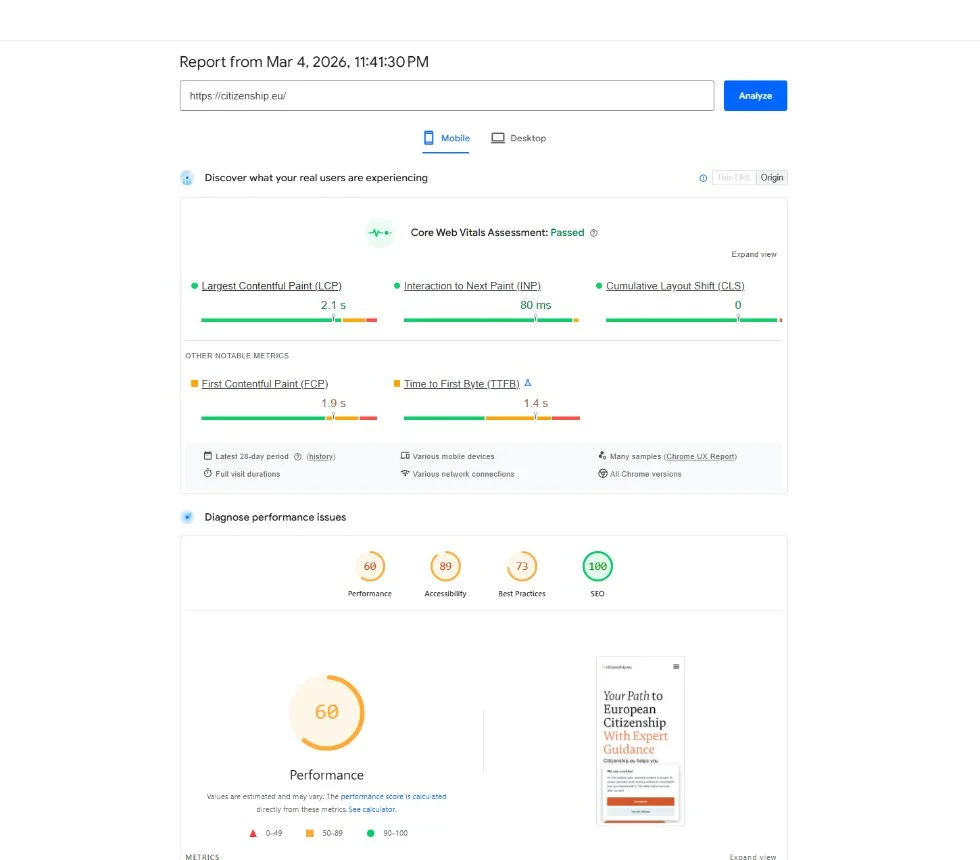
Task: Click the robot icon near Diagnose performance issues
Action: [x=187, y=517]
